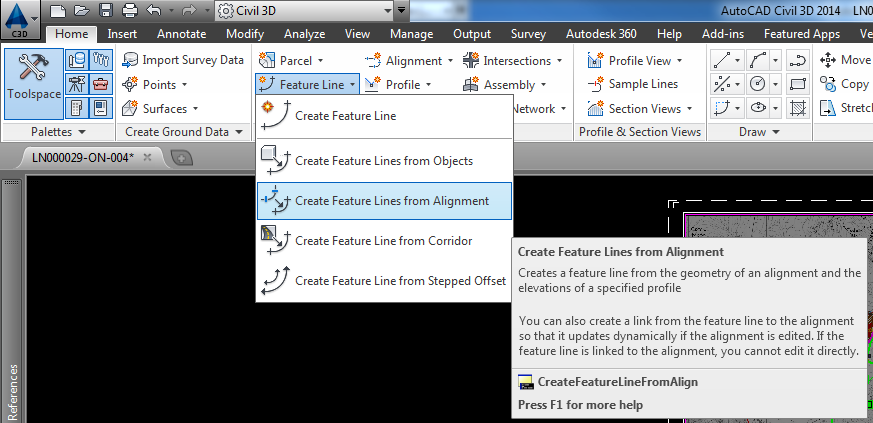Click the Undo arrow icon
This screenshot has width=873, height=423.
click(x=154, y=11)
